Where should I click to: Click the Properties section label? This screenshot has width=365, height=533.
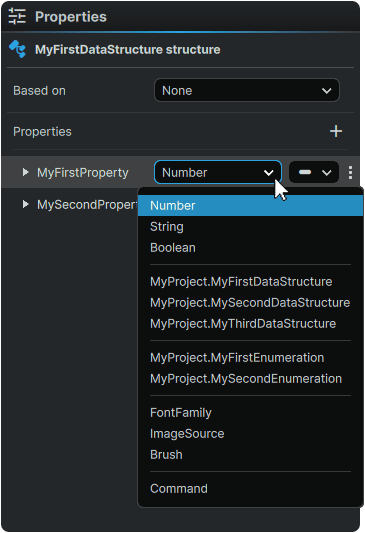tap(42, 132)
